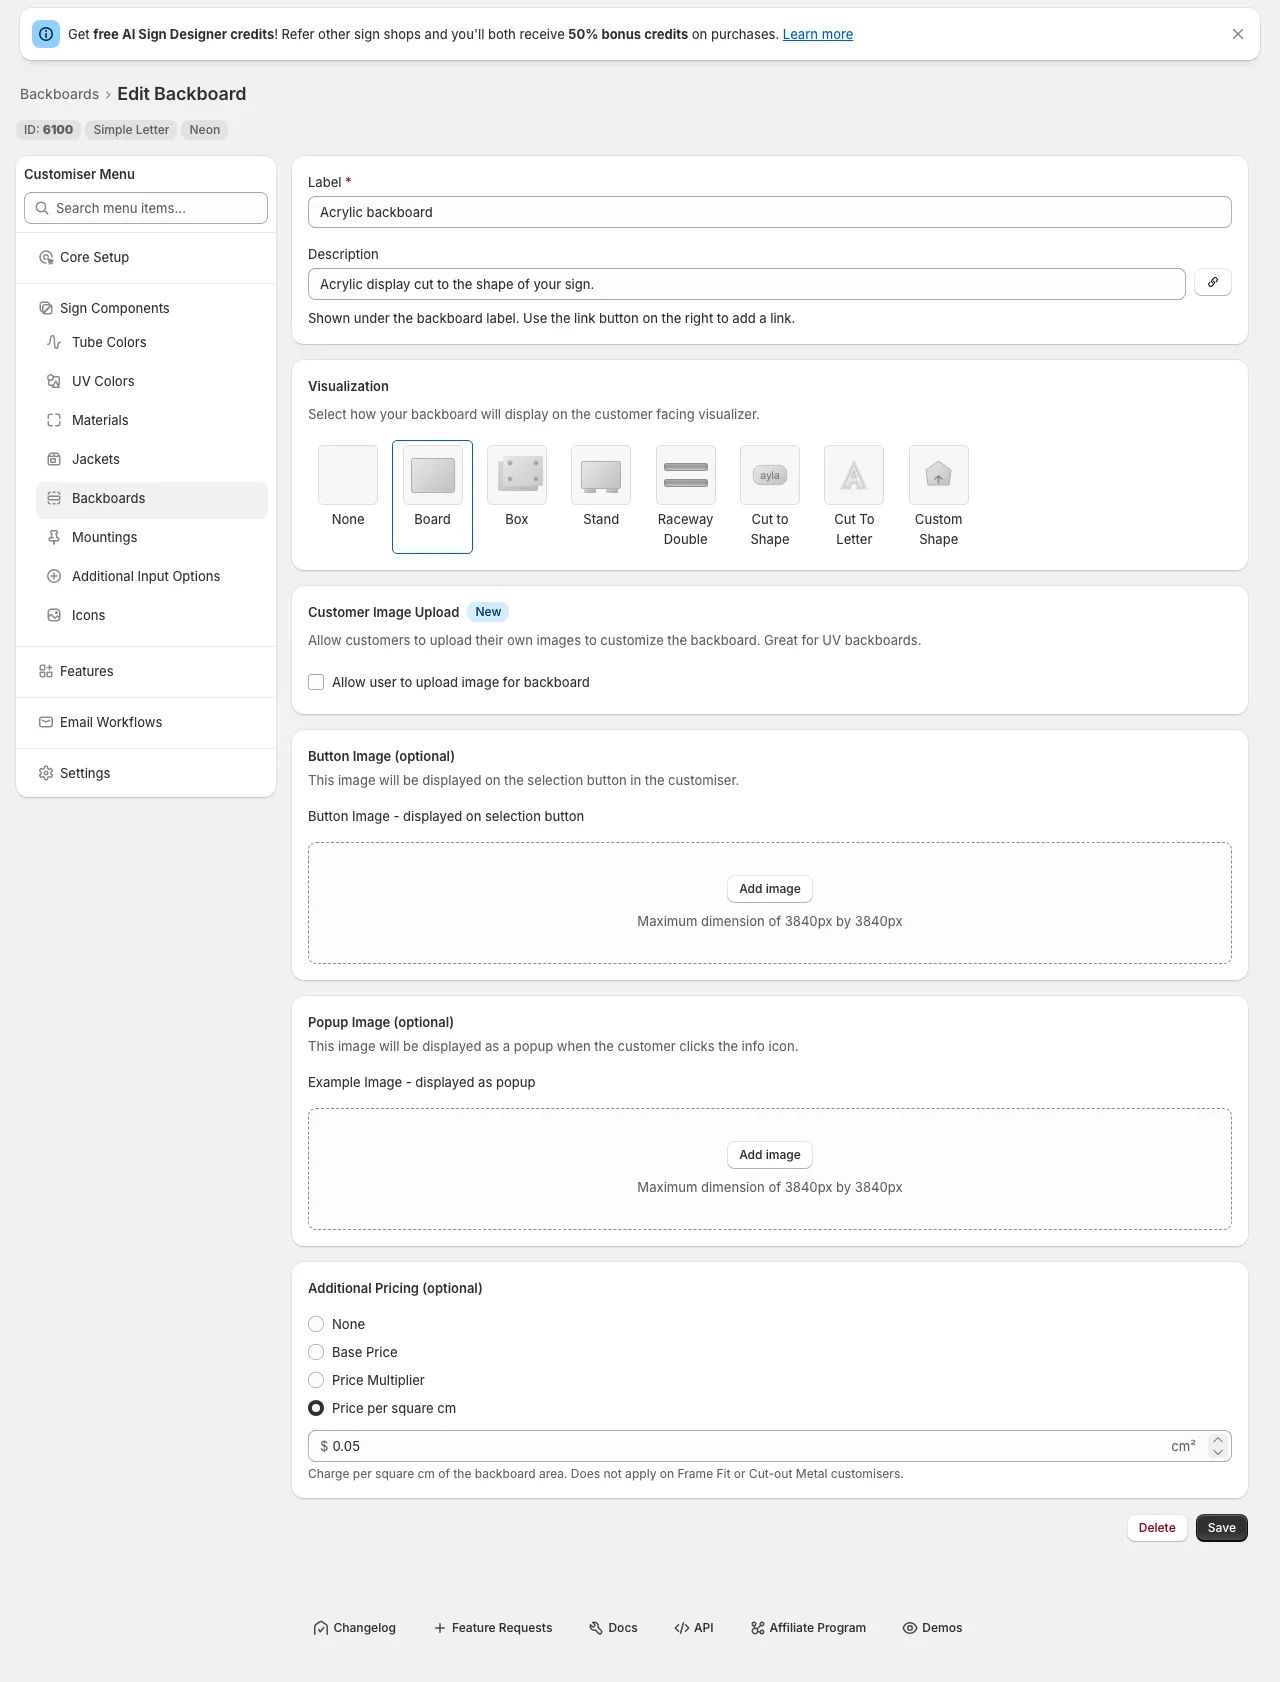
Task: Edit the Description text field
Action: (x=746, y=284)
